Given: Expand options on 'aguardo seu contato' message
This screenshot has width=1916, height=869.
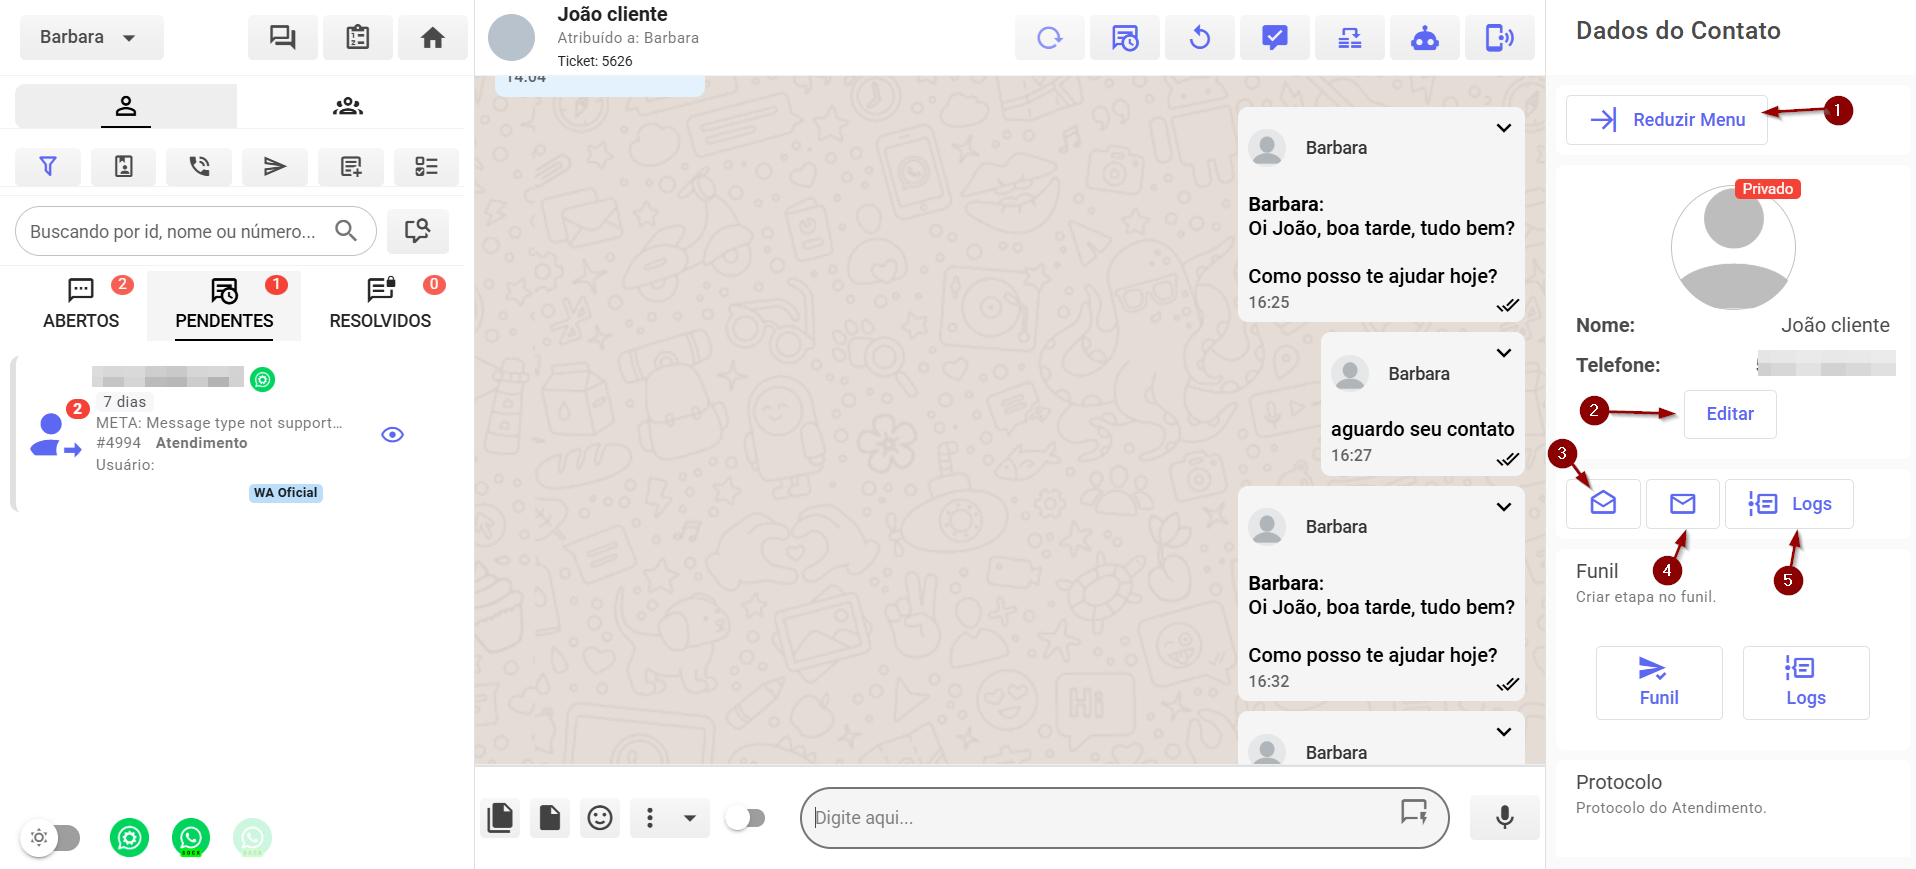Looking at the screenshot, I should 1503,353.
